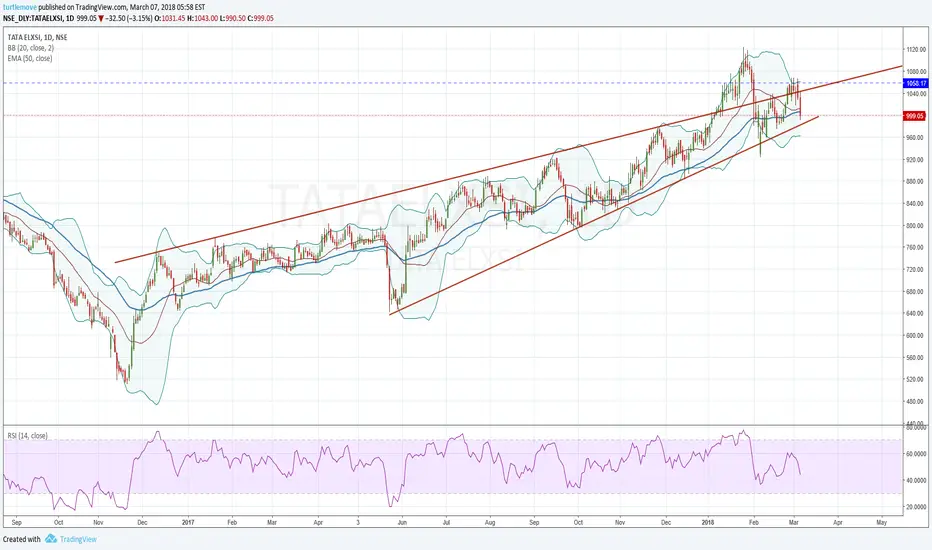932x550 pixels.
Task: Click the 800.00 price axis label
Action: pos(916,226)
